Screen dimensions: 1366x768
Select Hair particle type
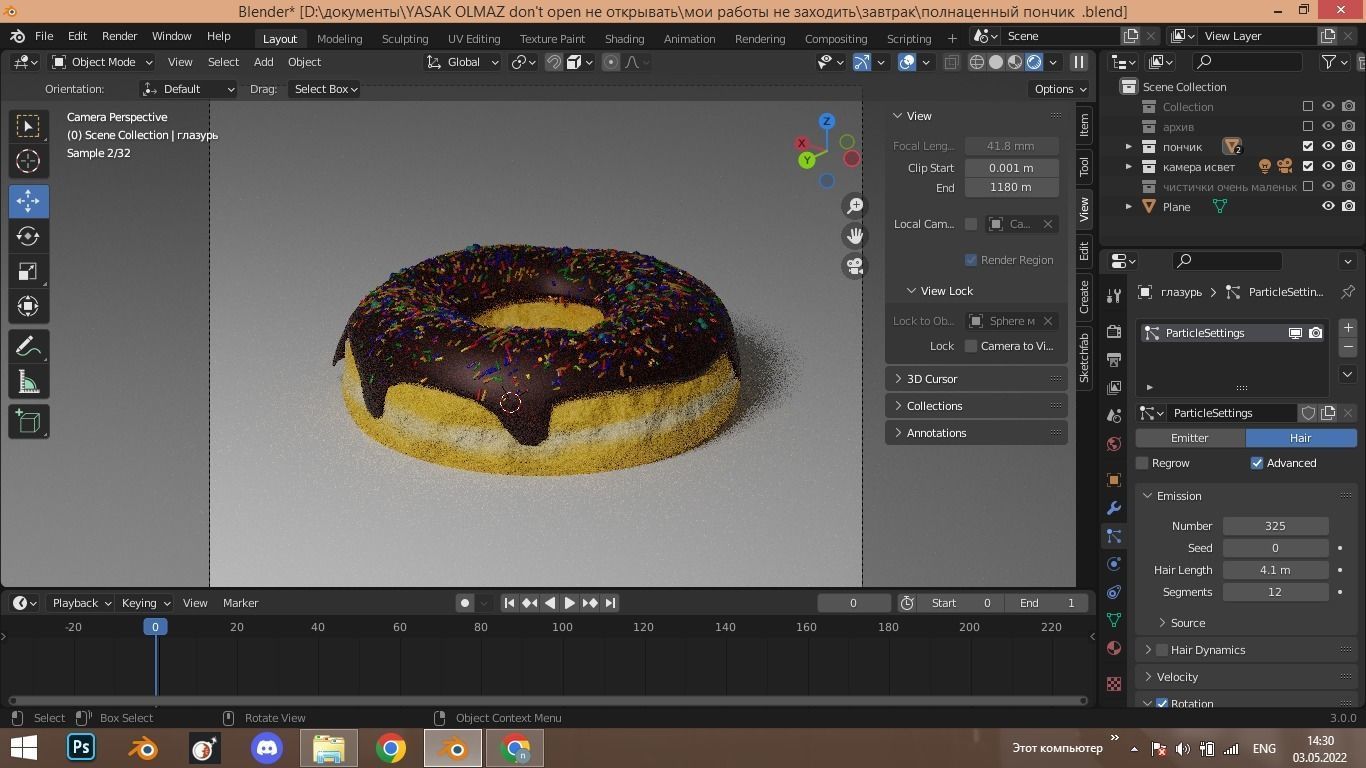[1301, 438]
